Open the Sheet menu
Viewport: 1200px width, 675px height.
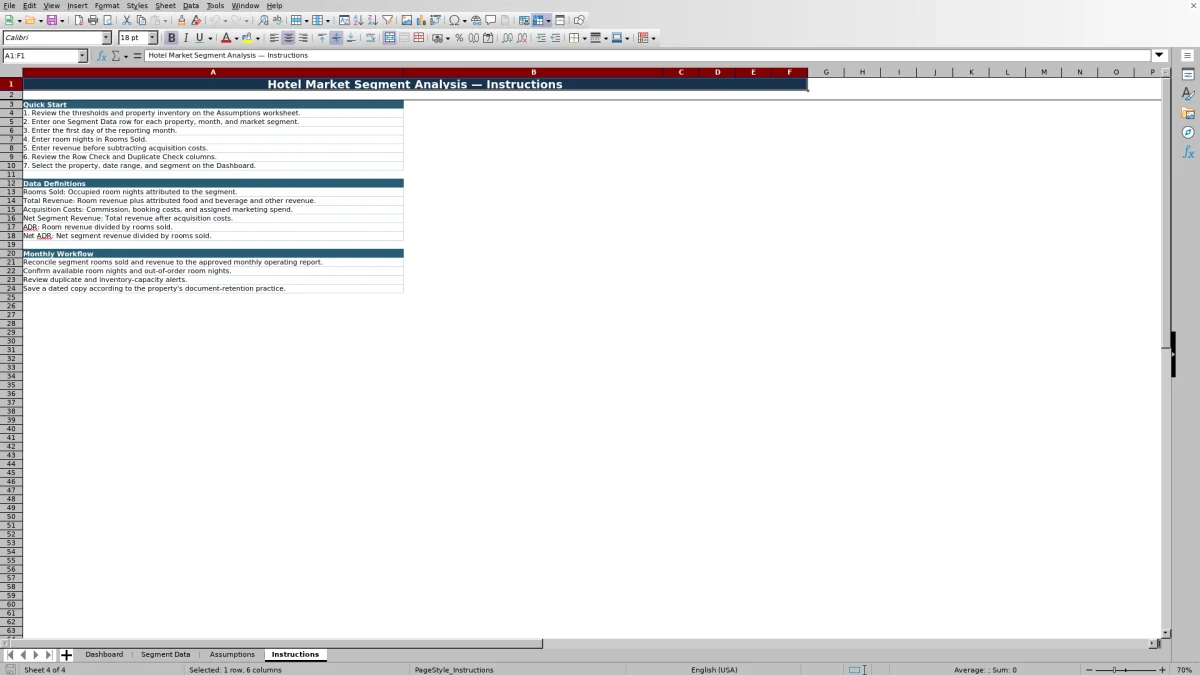point(165,6)
